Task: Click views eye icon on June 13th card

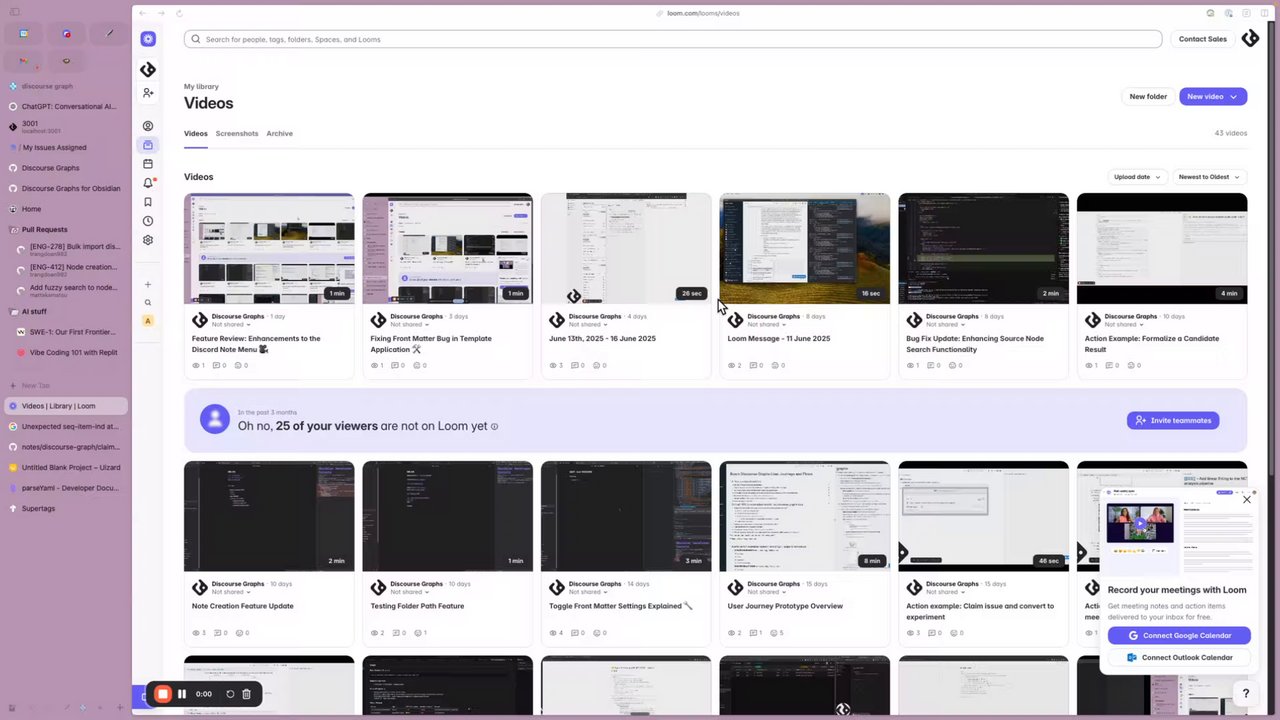Action: tap(553, 365)
